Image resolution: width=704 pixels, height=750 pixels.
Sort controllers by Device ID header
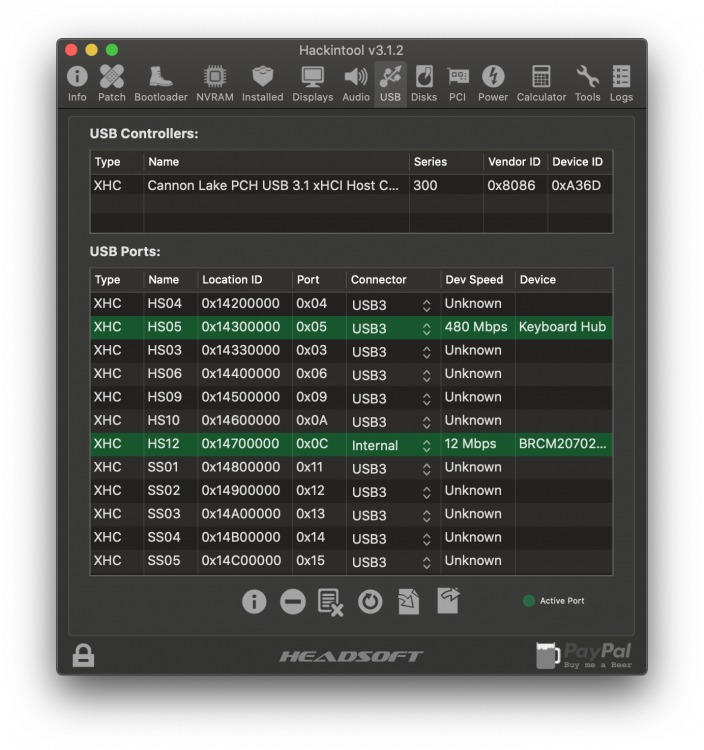coord(579,162)
